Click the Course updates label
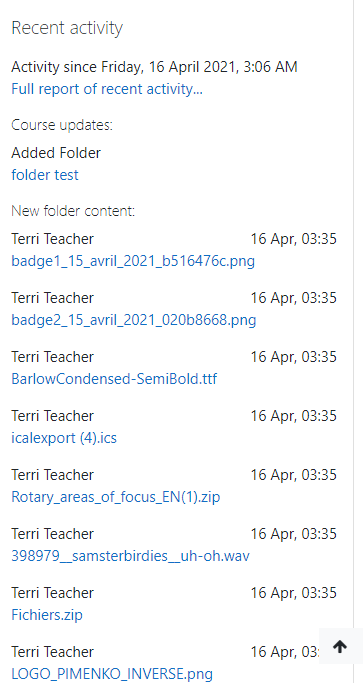This screenshot has height=683, width=363. tap(62, 125)
